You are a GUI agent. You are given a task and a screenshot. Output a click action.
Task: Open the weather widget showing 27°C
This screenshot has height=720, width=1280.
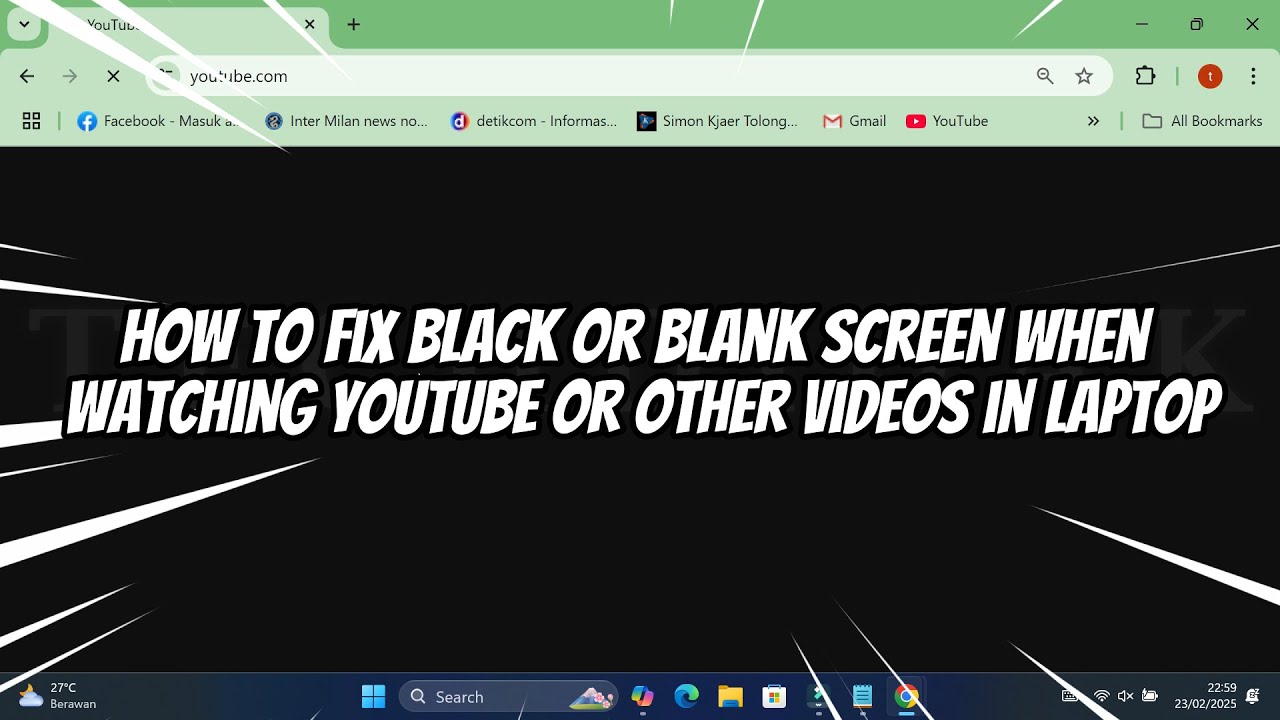point(58,696)
